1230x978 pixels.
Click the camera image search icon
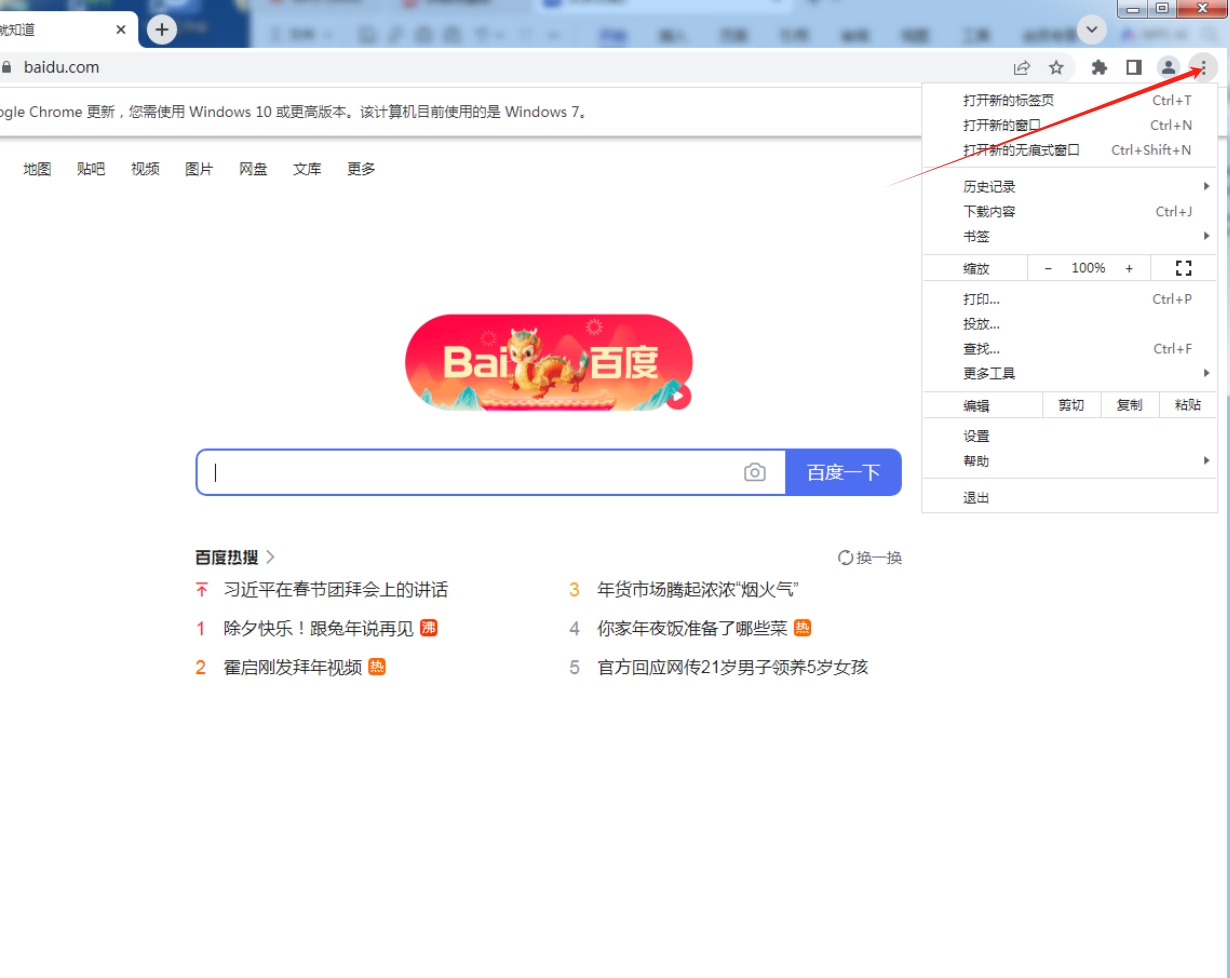(755, 472)
